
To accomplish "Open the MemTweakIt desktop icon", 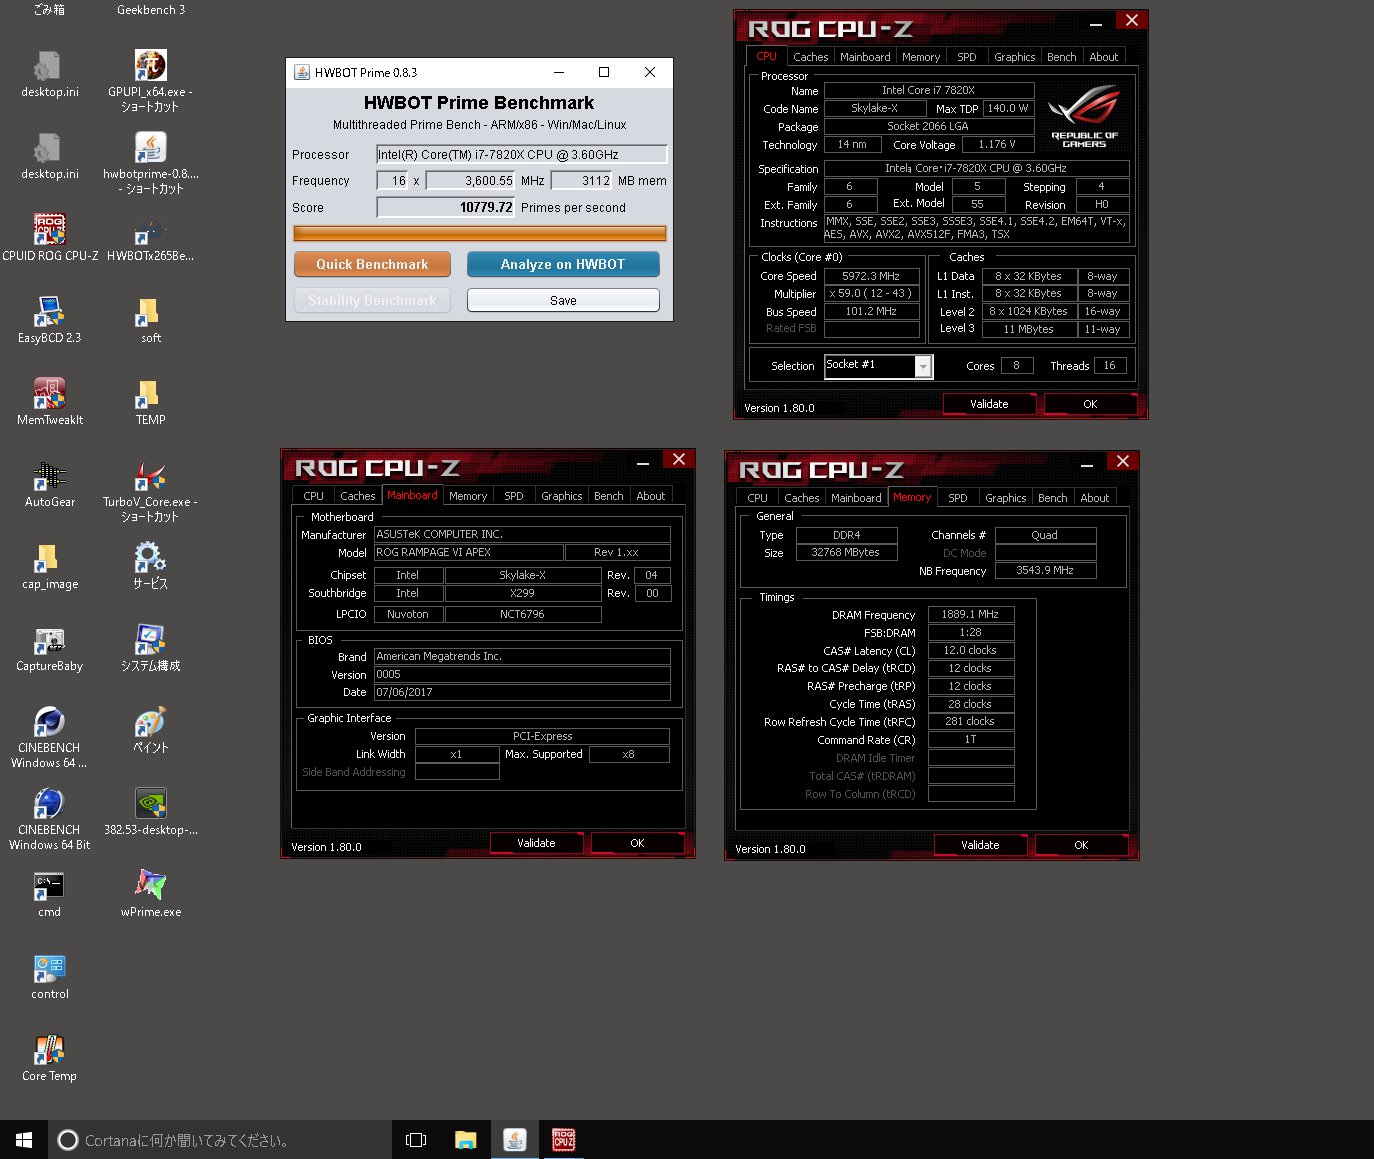I will [49, 401].
